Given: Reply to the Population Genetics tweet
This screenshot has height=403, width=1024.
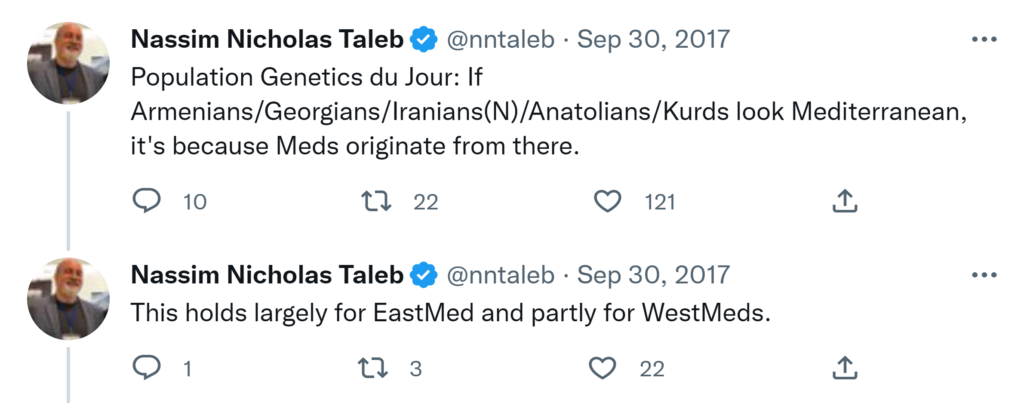Looking at the screenshot, I should (x=147, y=201).
